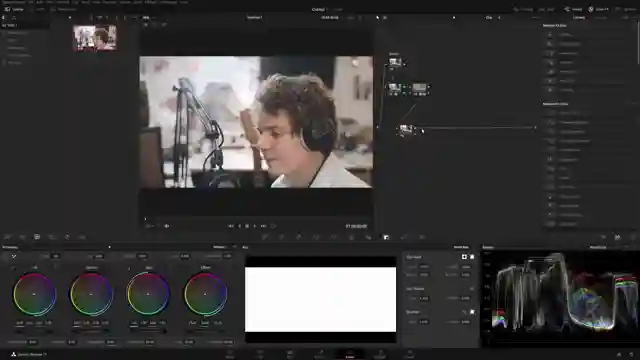Screen dimensions: 640x360
Task: Open the timeline name dropdown above viewer
Action: [256, 18]
